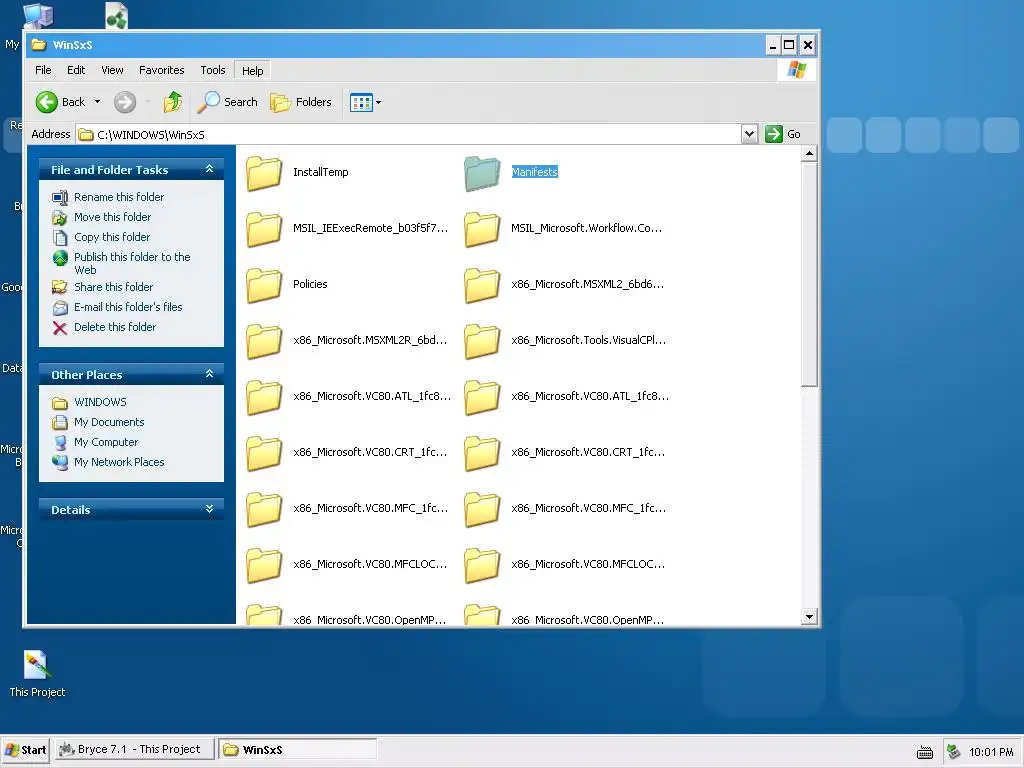The image size is (1024, 768).
Task: Expand the Address bar dropdown
Action: pos(749,134)
